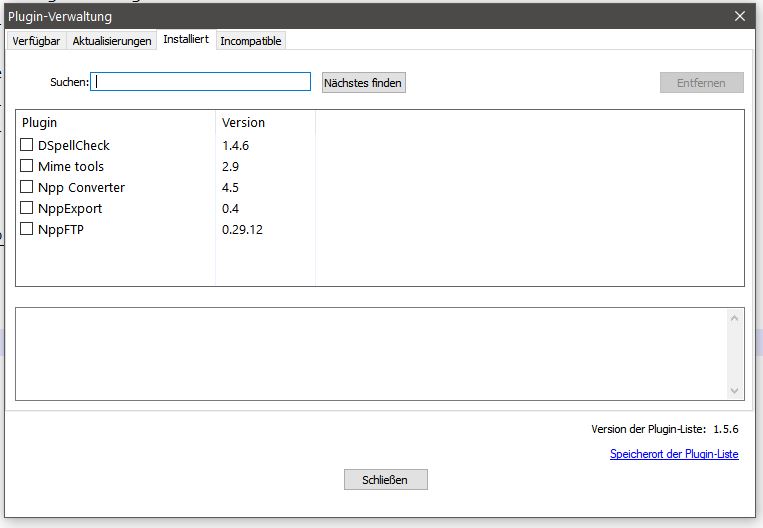This screenshot has width=763, height=528.
Task: Mark the NppFTP checkbox
Action: click(26, 229)
